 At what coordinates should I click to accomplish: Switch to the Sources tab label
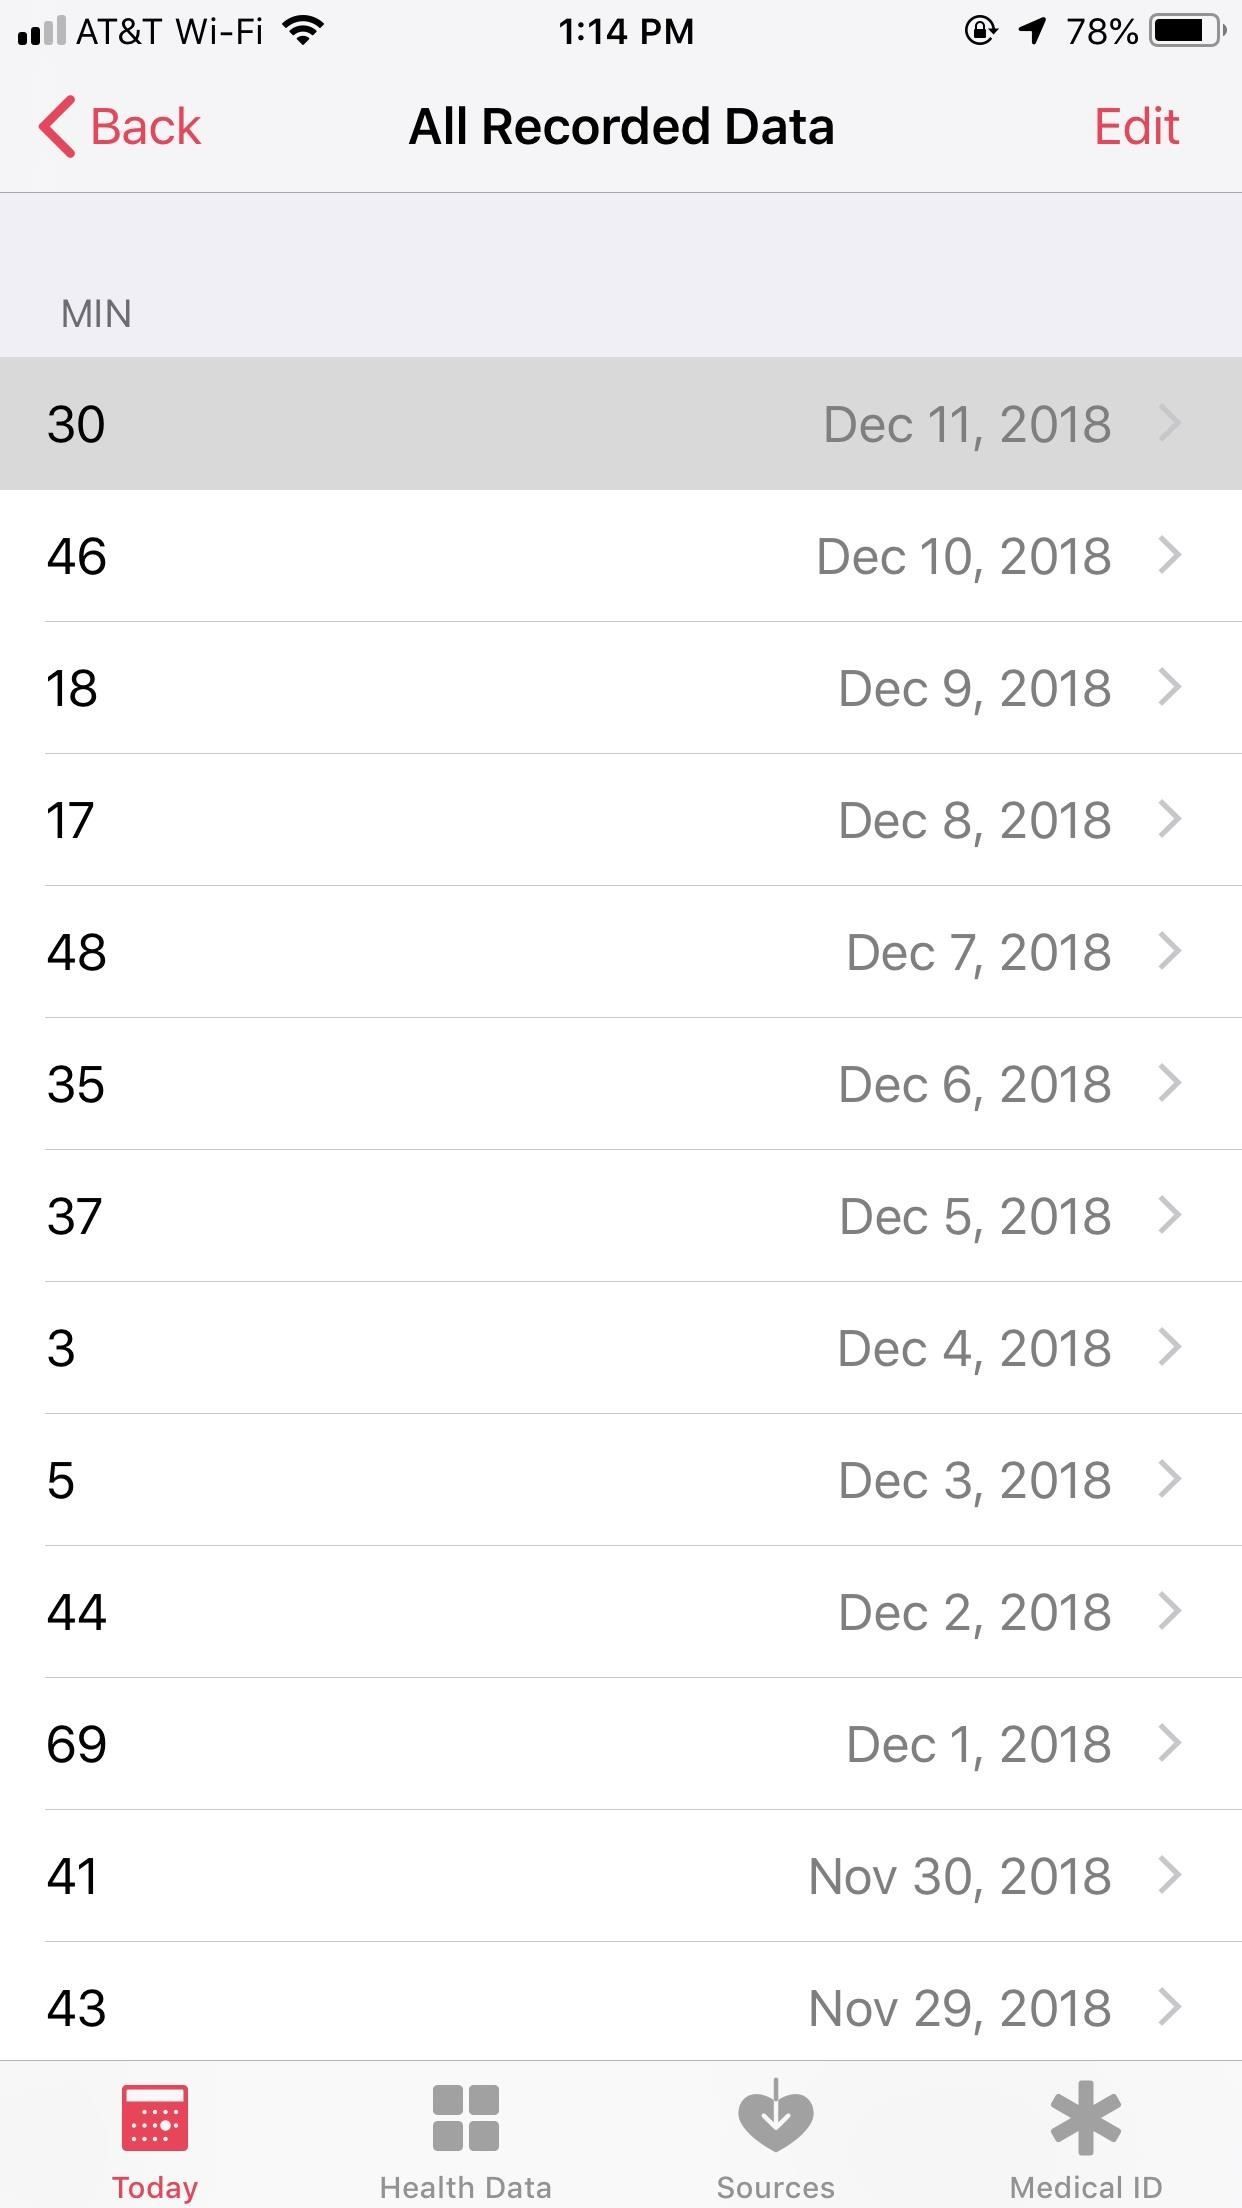point(775,2187)
